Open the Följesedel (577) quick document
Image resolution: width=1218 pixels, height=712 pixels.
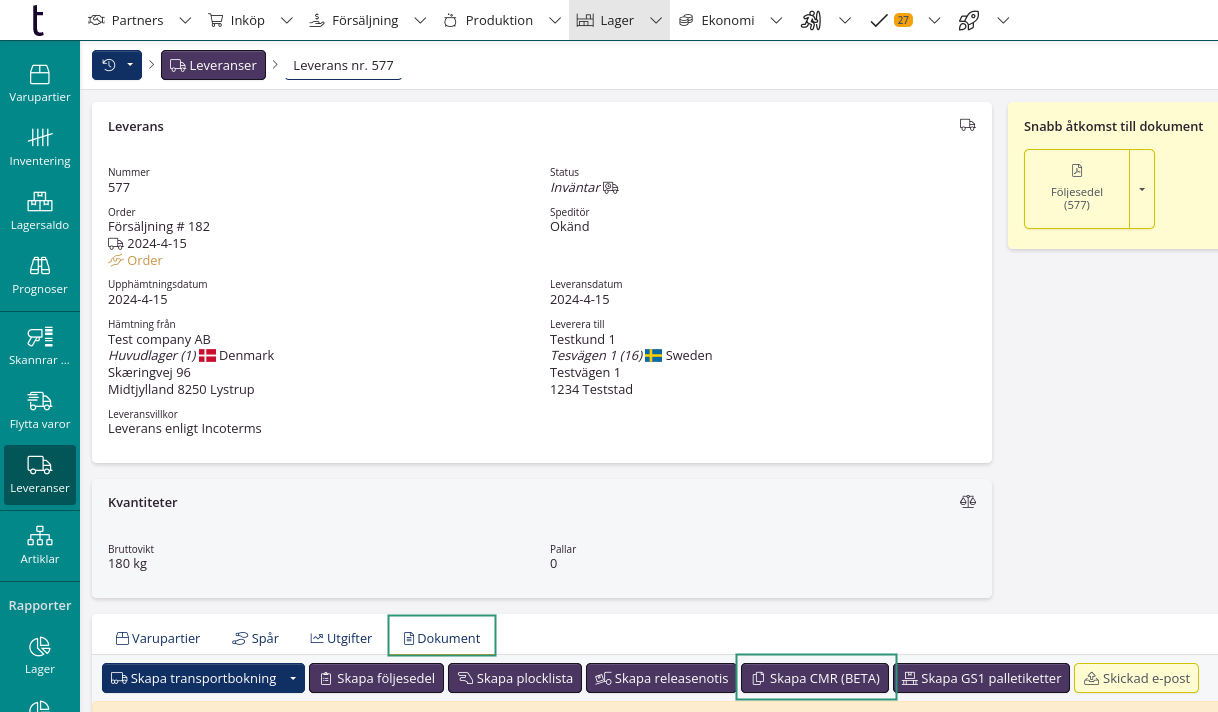[1076, 189]
